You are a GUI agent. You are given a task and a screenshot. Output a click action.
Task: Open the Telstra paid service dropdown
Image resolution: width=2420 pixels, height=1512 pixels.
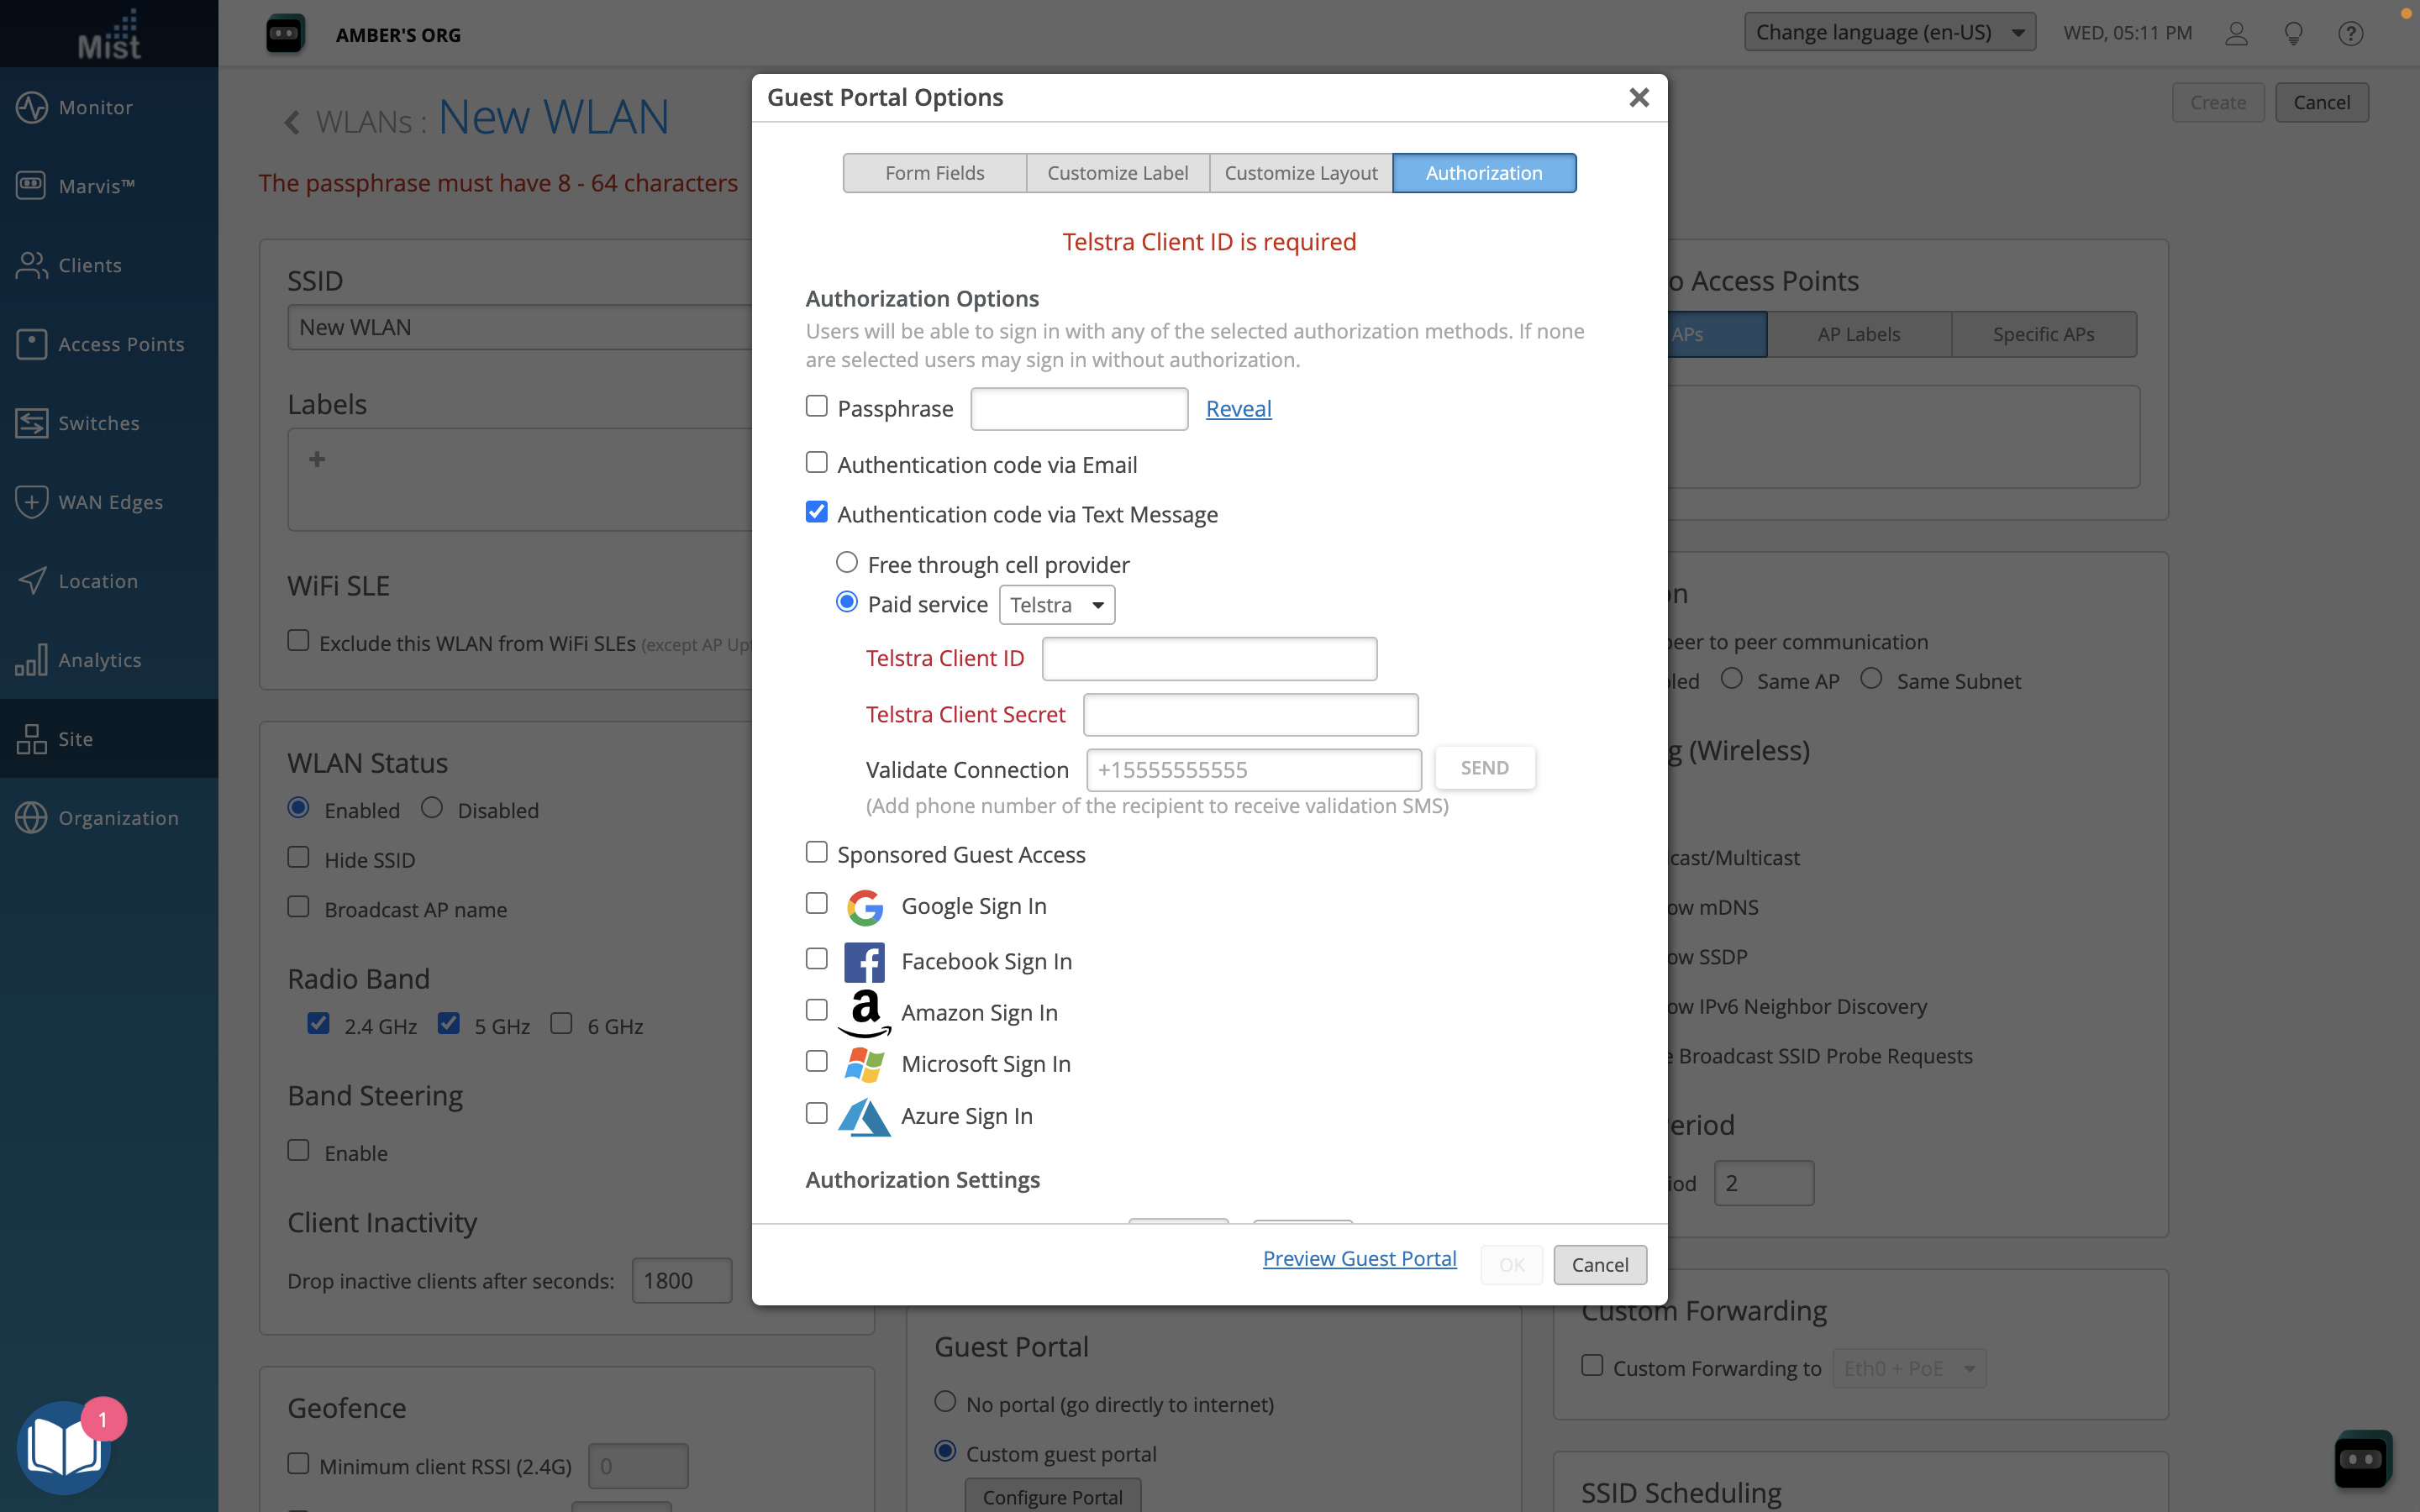coord(1056,605)
